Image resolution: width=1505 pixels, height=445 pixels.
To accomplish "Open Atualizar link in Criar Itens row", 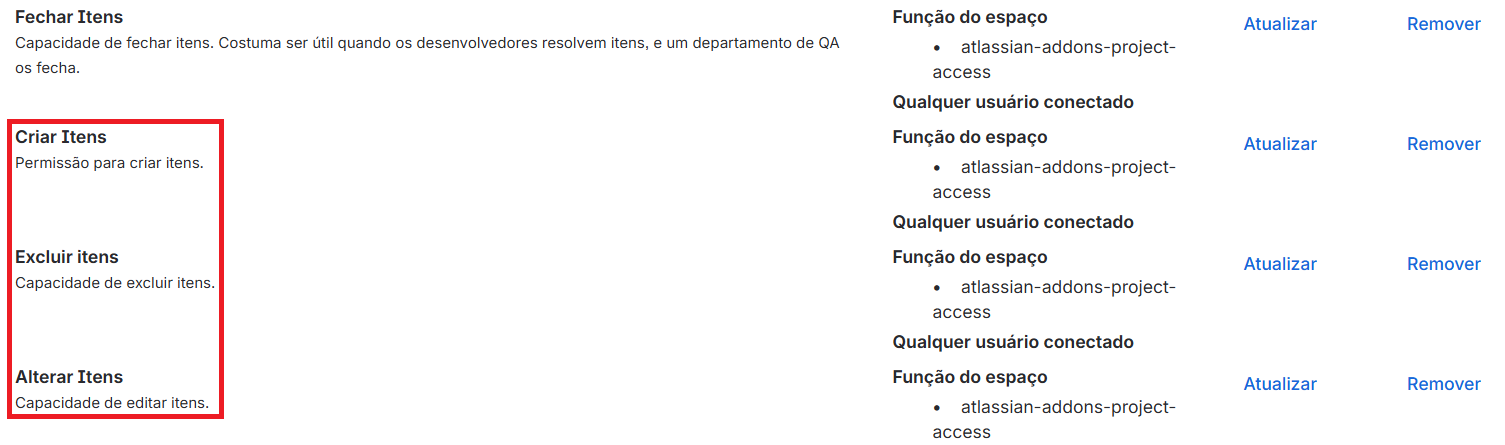I will click(1279, 144).
